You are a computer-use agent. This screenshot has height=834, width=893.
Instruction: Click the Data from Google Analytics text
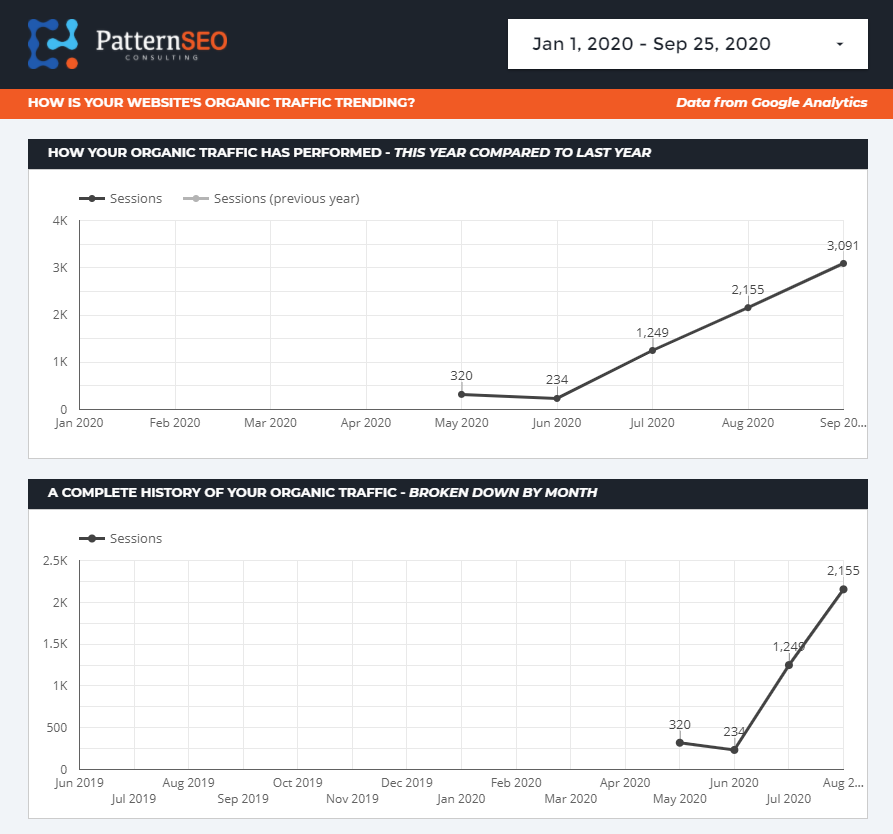(x=771, y=102)
